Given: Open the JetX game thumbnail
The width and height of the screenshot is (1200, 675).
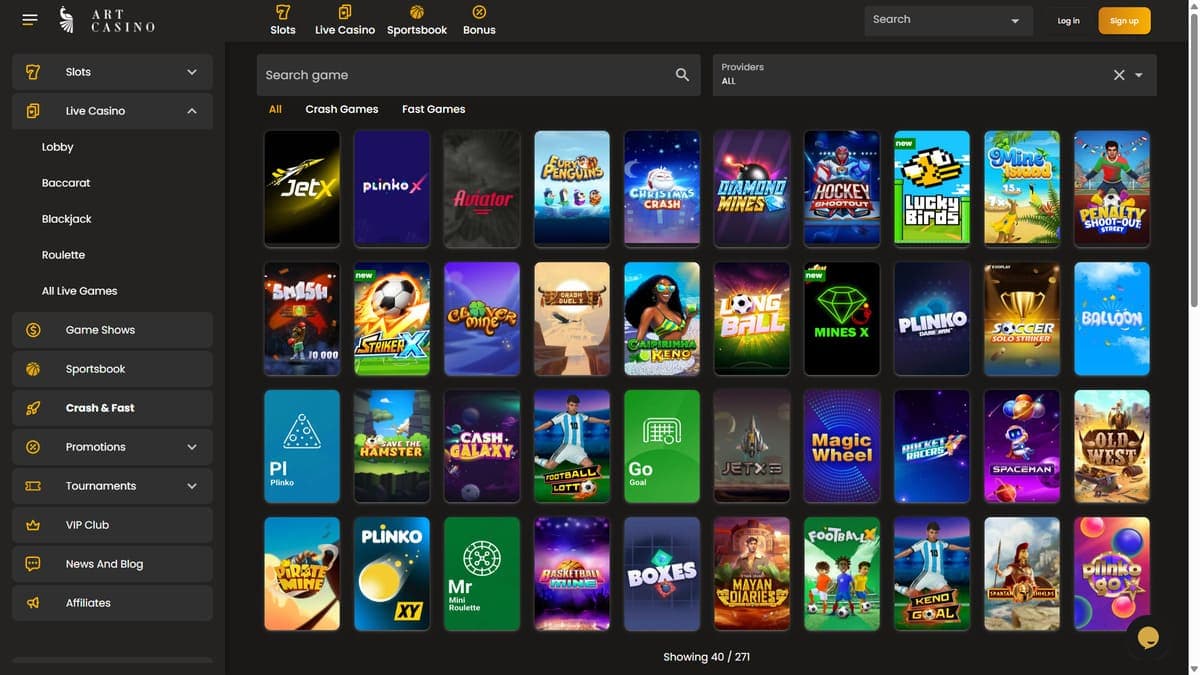Looking at the screenshot, I should pos(302,188).
